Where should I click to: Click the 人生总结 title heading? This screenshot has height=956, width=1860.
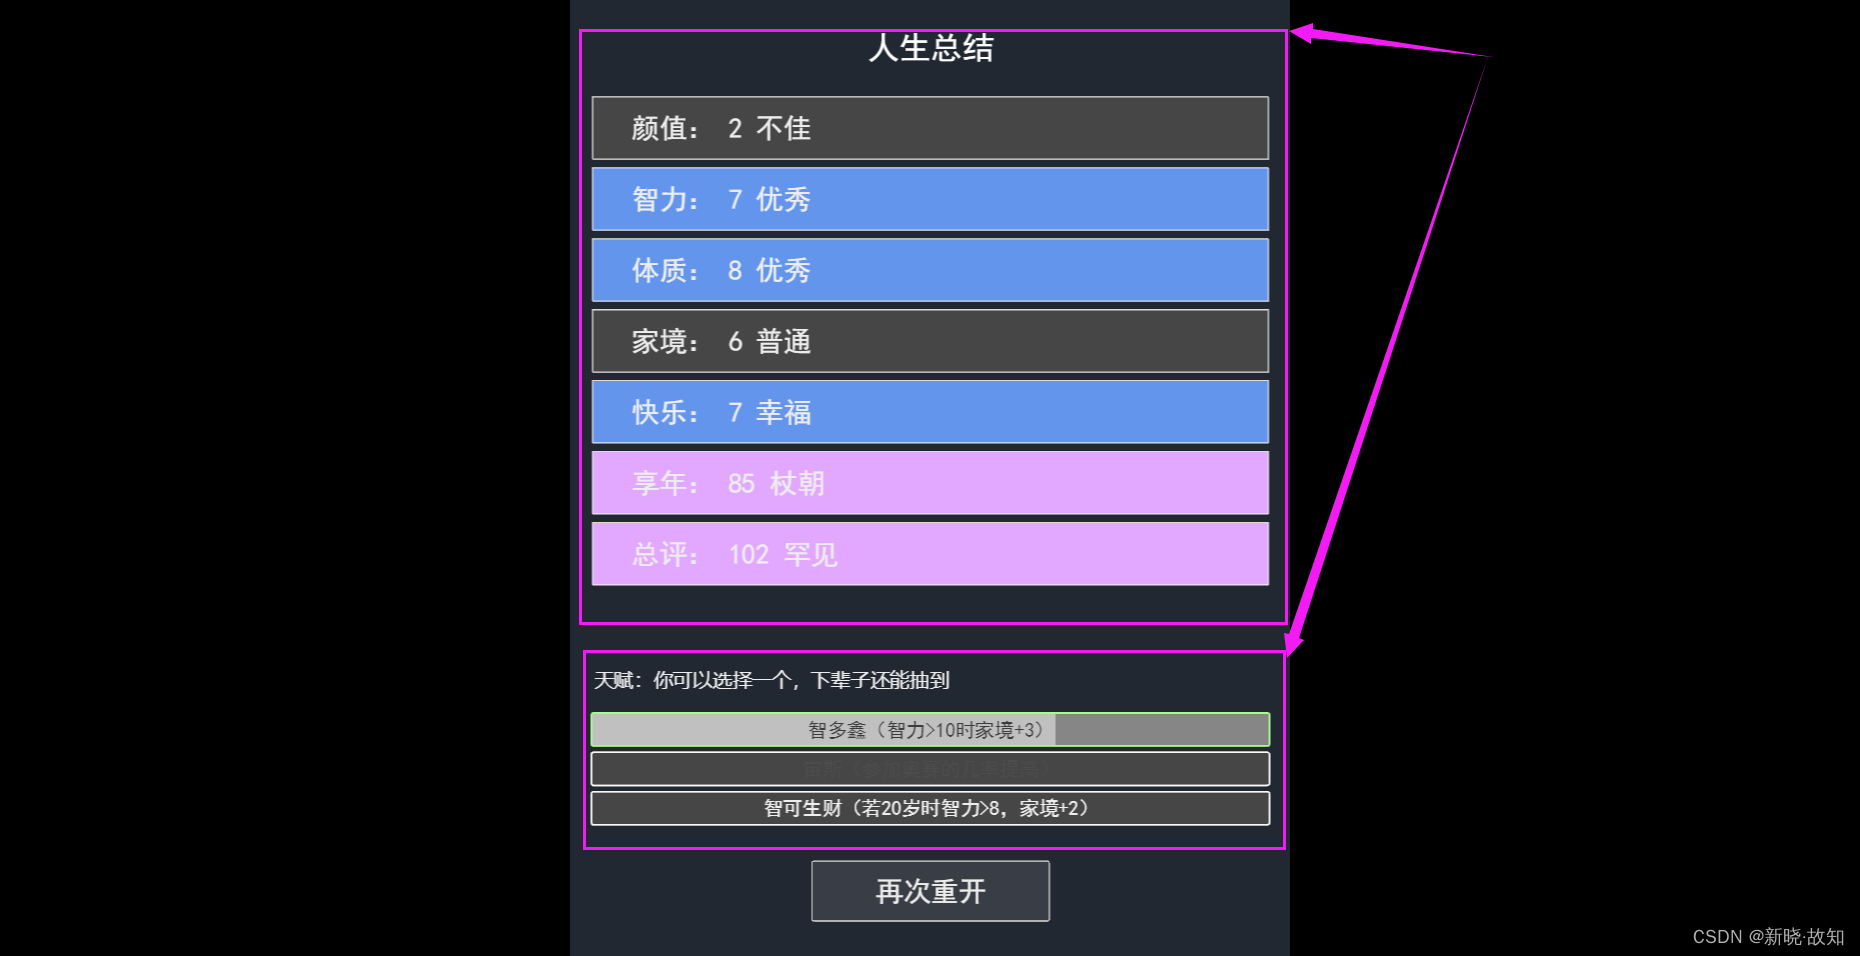tap(931, 48)
